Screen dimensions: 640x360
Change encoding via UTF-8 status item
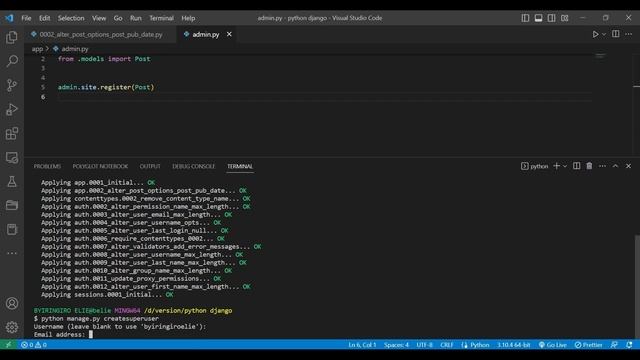click(424, 345)
